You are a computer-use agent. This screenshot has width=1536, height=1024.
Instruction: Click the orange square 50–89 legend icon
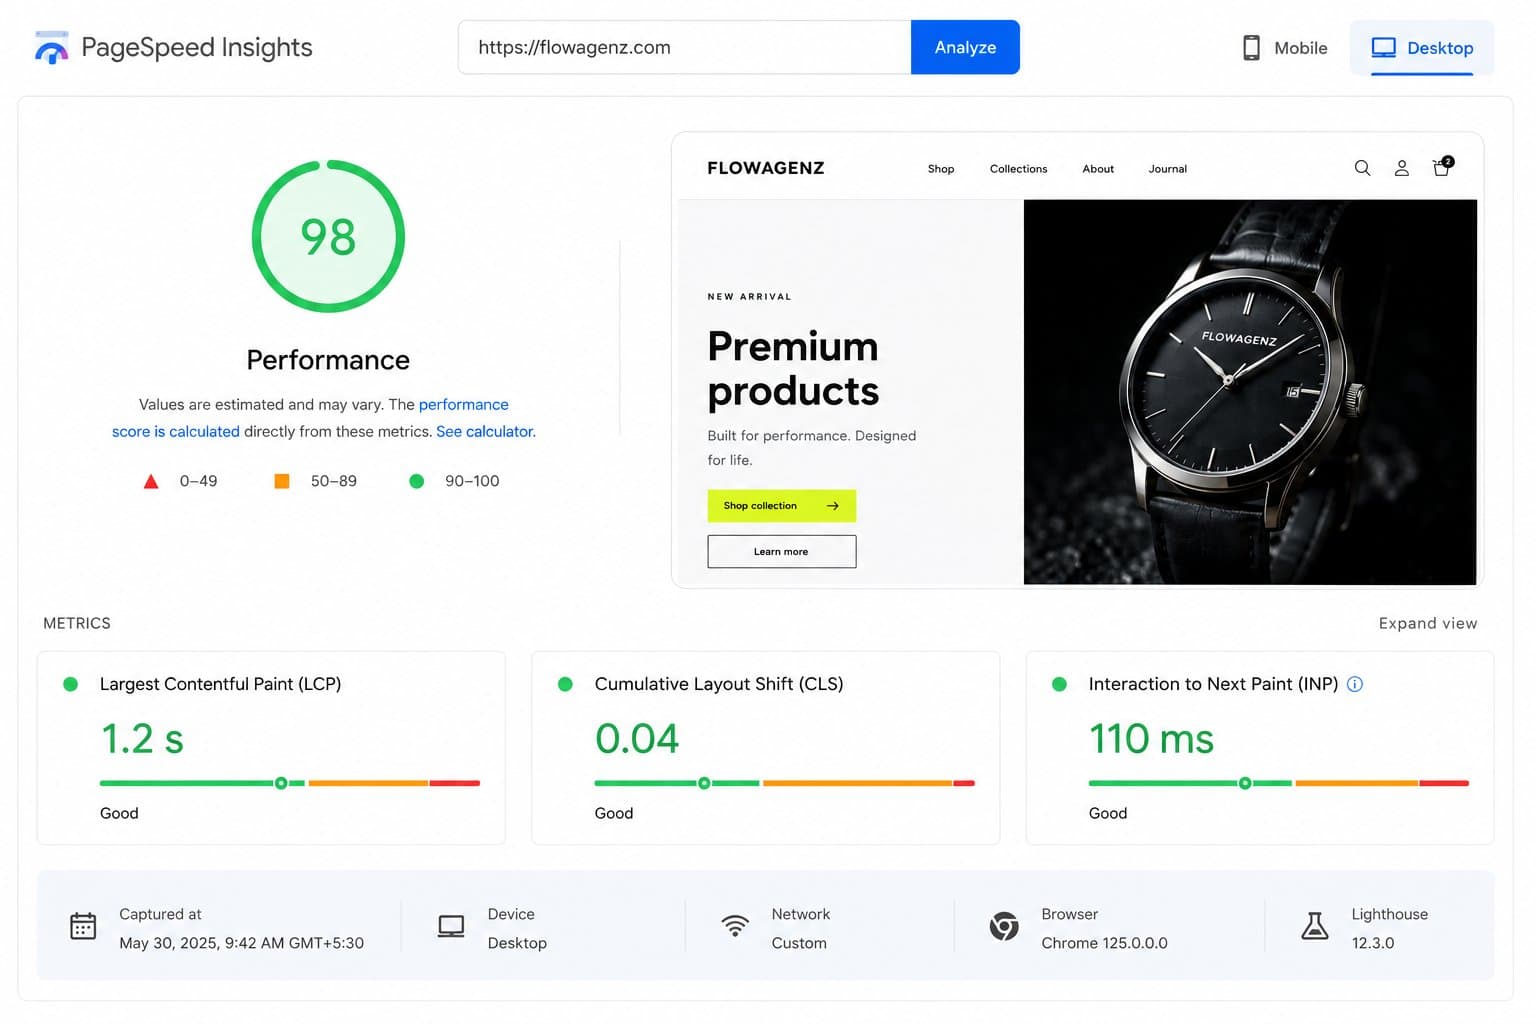point(282,481)
